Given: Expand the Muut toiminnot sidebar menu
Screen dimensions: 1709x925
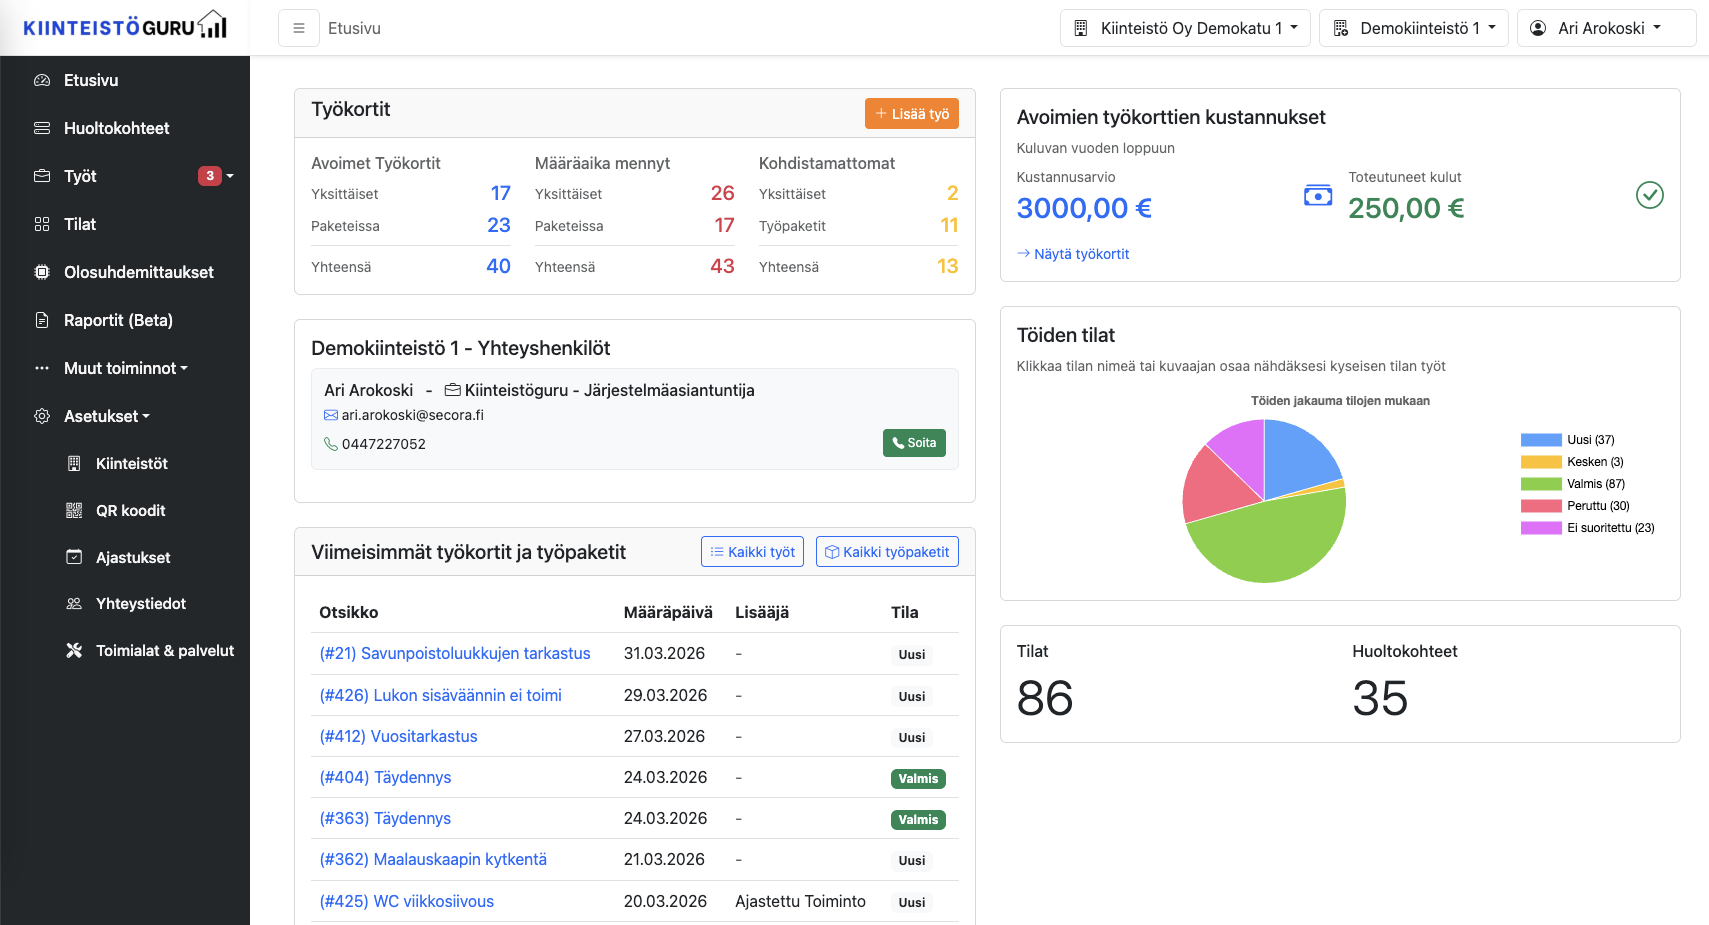Looking at the screenshot, I should coord(125,368).
